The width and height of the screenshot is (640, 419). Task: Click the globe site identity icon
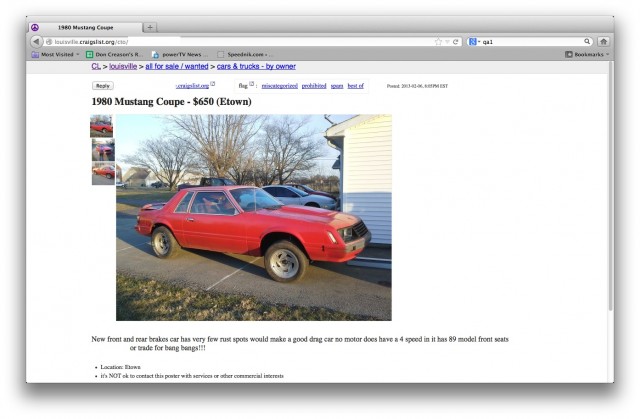click(x=49, y=42)
